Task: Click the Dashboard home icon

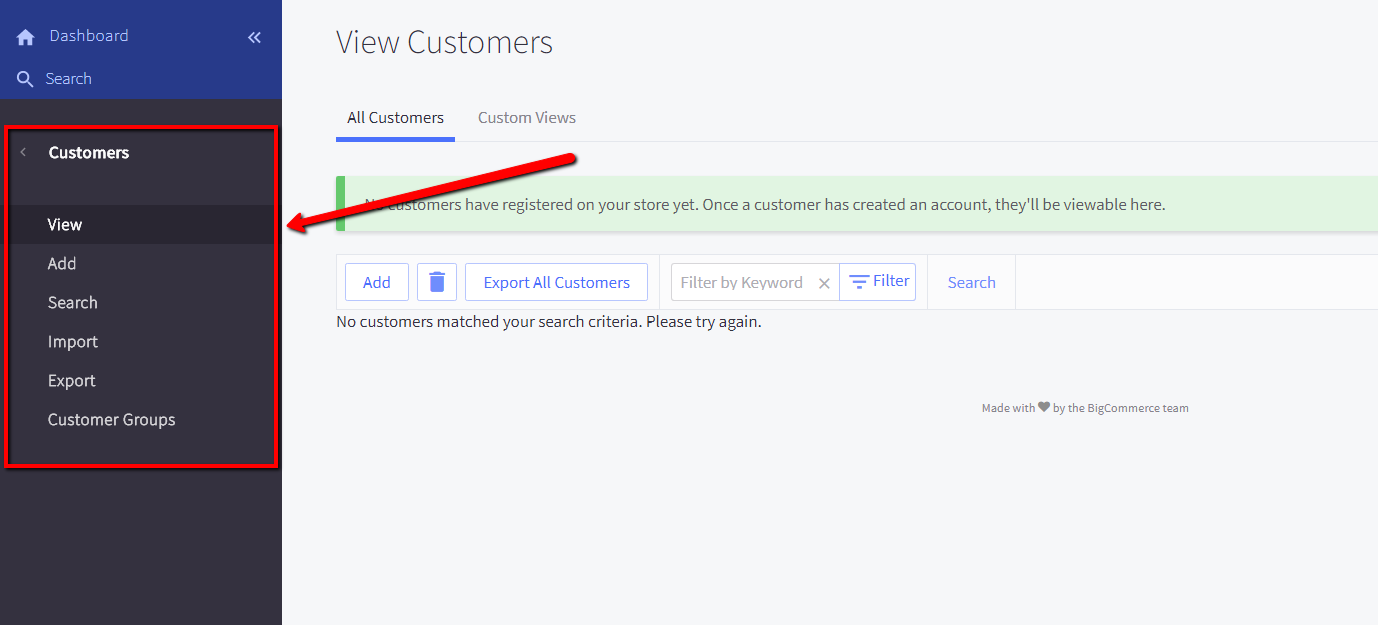Action: [x=24, y=35]
